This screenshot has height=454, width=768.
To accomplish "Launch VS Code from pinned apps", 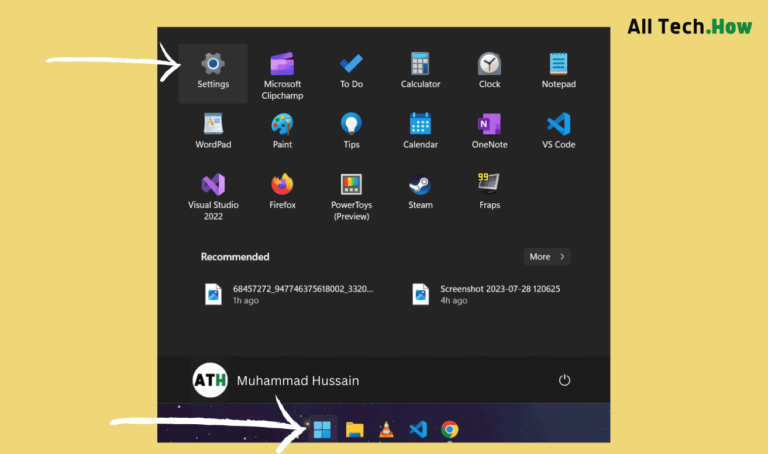I will tap(558, 131).
